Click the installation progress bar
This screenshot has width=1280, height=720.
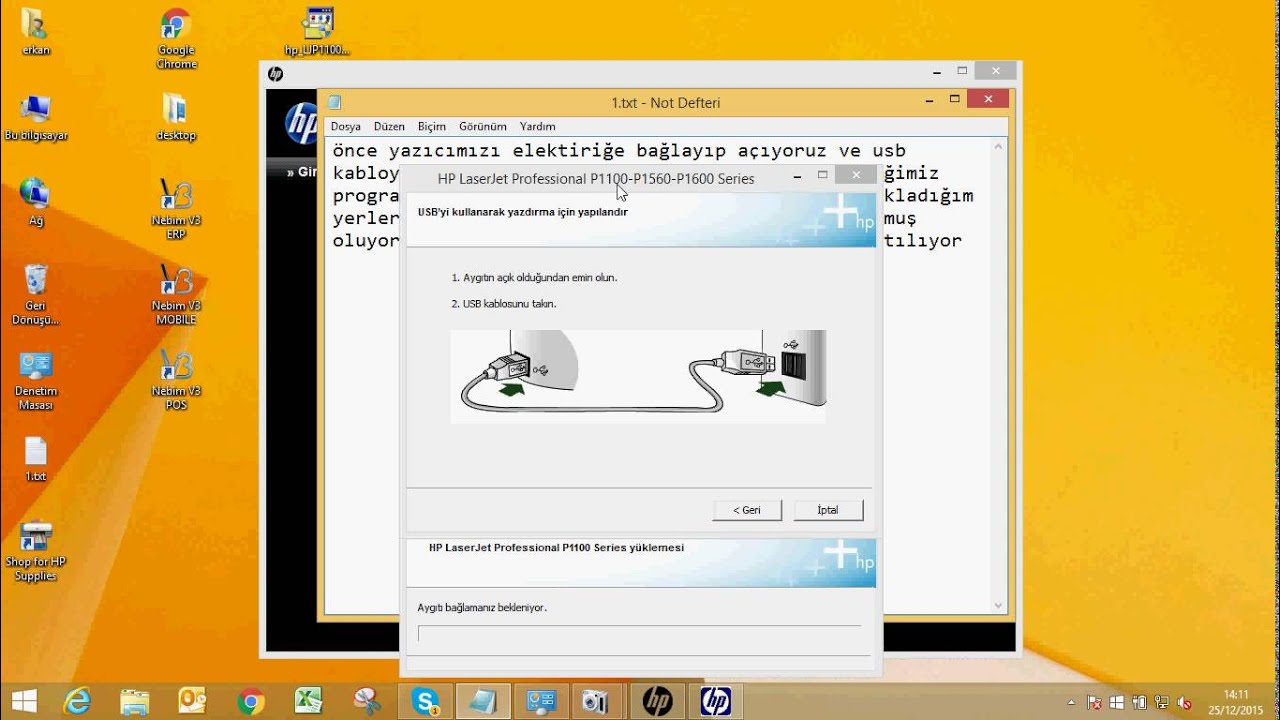(639, 633)
